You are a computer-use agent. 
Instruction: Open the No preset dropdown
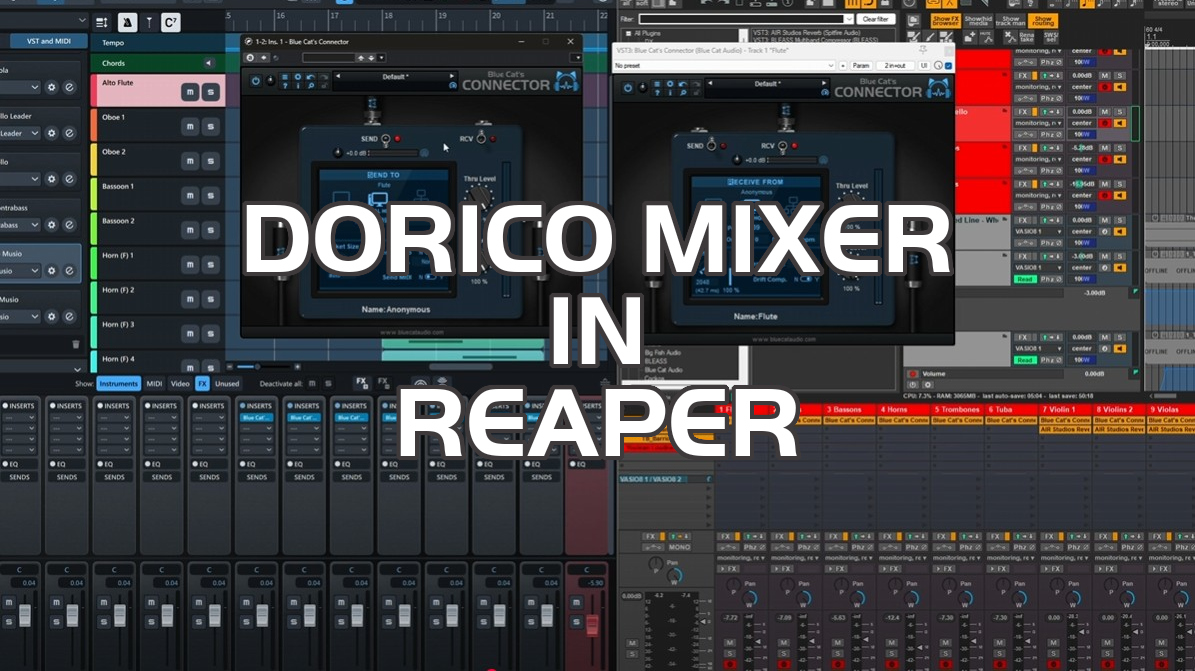(724, 66)
